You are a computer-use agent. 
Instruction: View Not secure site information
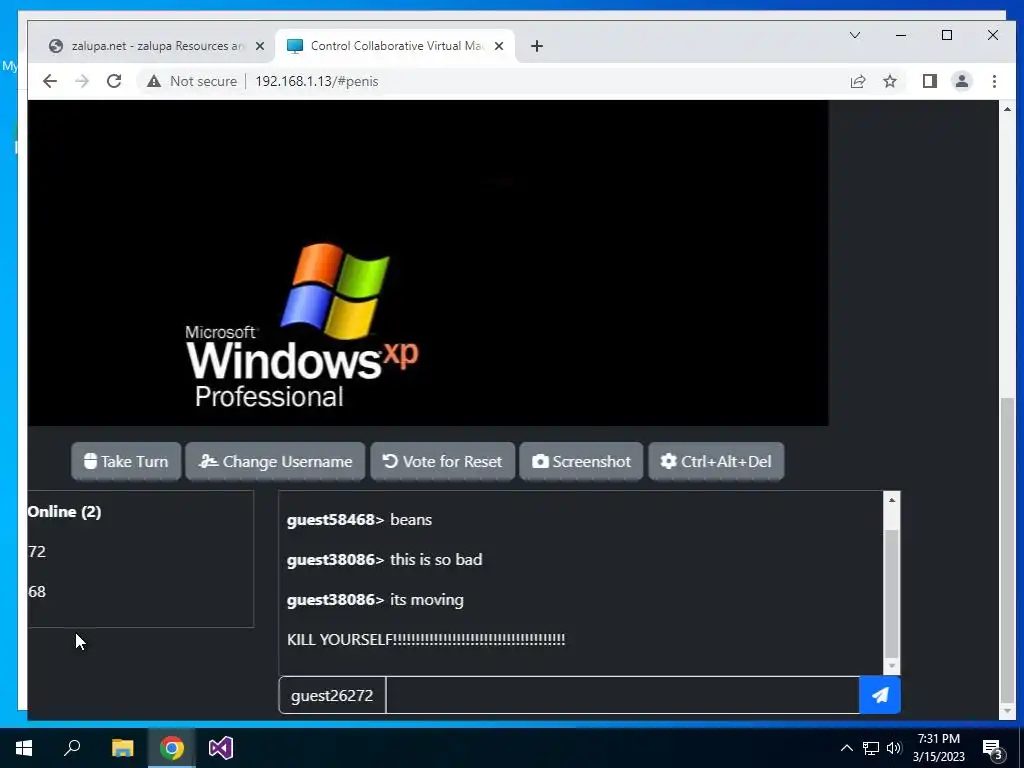[x=192, y=81]
